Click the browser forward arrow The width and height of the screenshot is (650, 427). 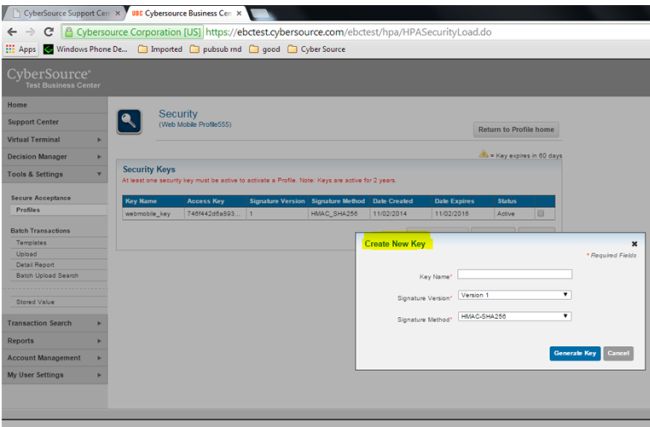[x=30, y=32]
